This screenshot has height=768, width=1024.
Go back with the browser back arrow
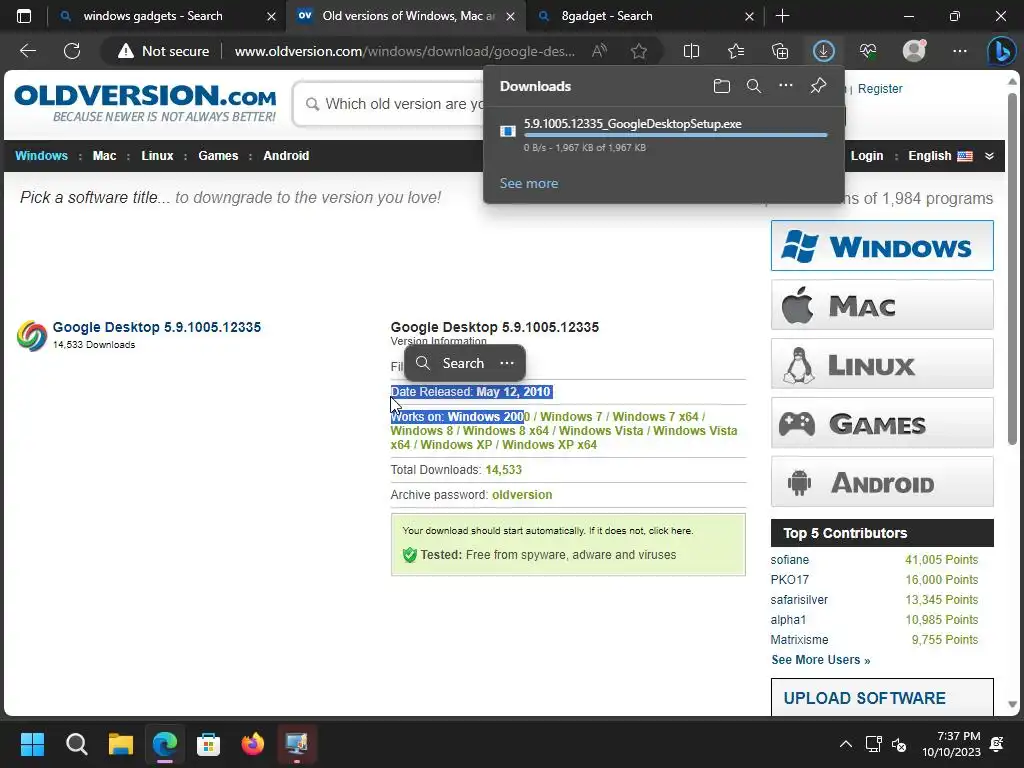coord(28,51)
